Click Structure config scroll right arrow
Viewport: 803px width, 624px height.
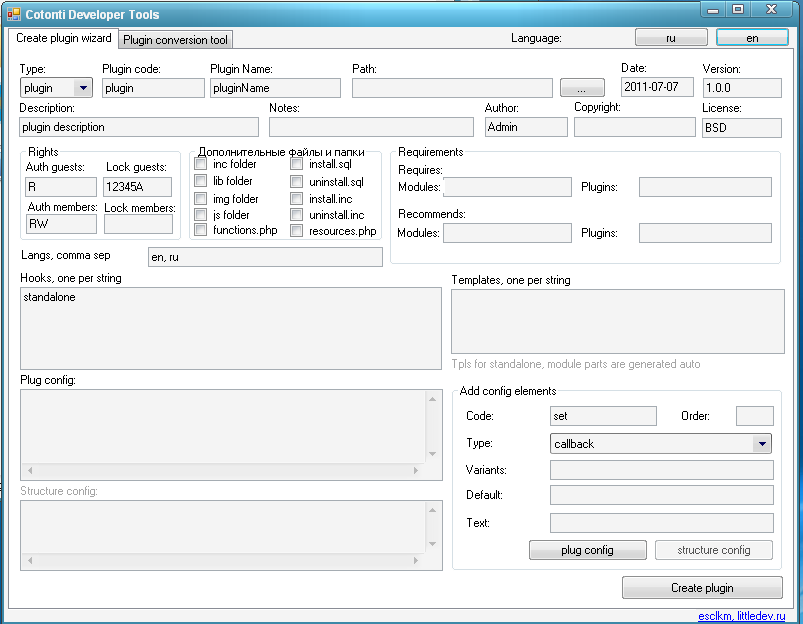[x=416, y=560]
